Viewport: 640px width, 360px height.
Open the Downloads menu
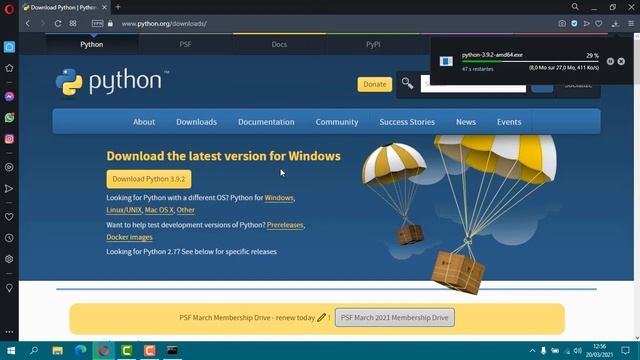196,122
